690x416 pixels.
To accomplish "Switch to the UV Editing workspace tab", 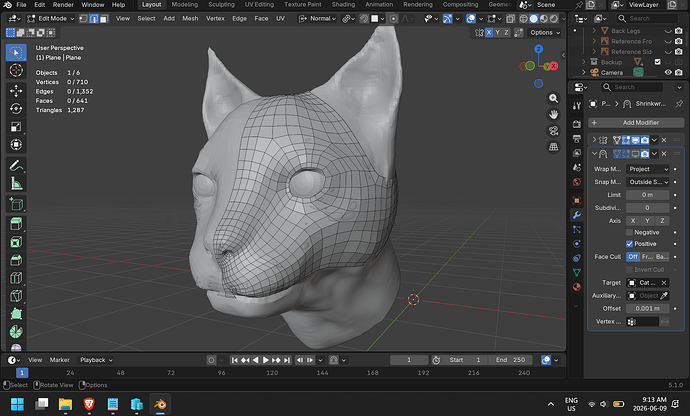I will click(259, 5).
